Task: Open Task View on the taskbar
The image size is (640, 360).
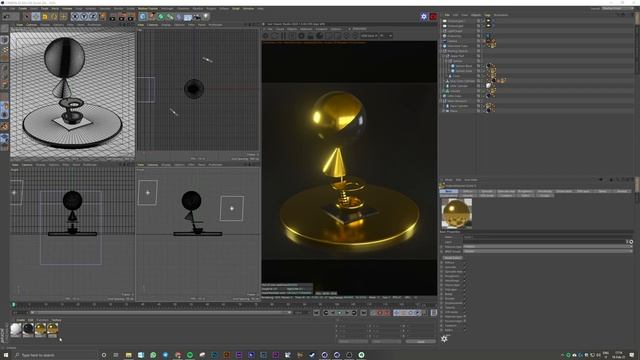Action: pyautogui.click(x=116, y=355)
